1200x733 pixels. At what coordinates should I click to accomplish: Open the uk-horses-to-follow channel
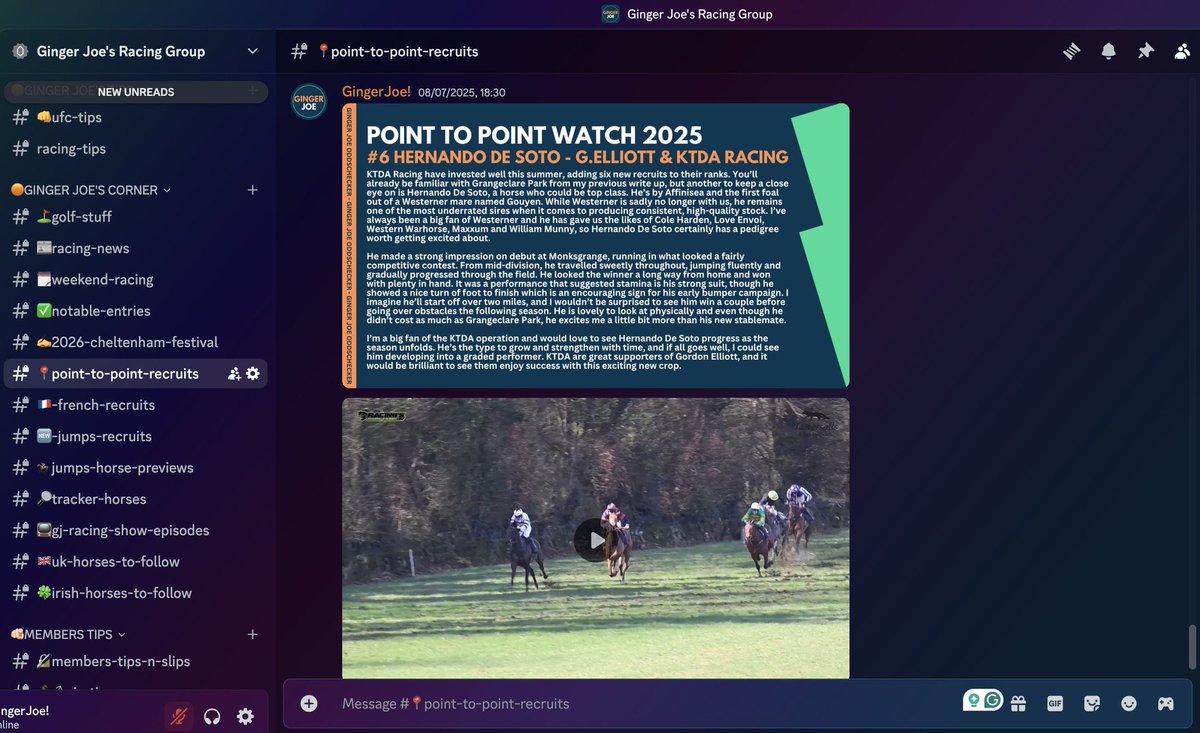(136, 562)
